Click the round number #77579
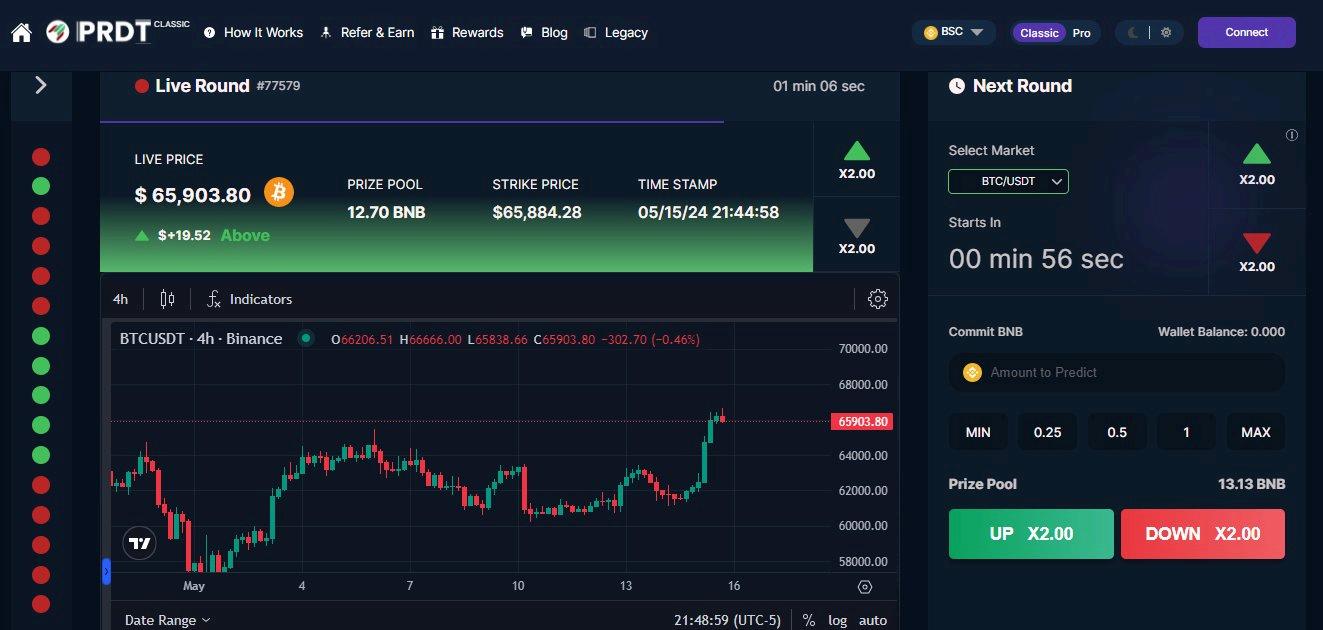Image resolution: width=1323 pixels, height=630 pixels. [278, 86]
